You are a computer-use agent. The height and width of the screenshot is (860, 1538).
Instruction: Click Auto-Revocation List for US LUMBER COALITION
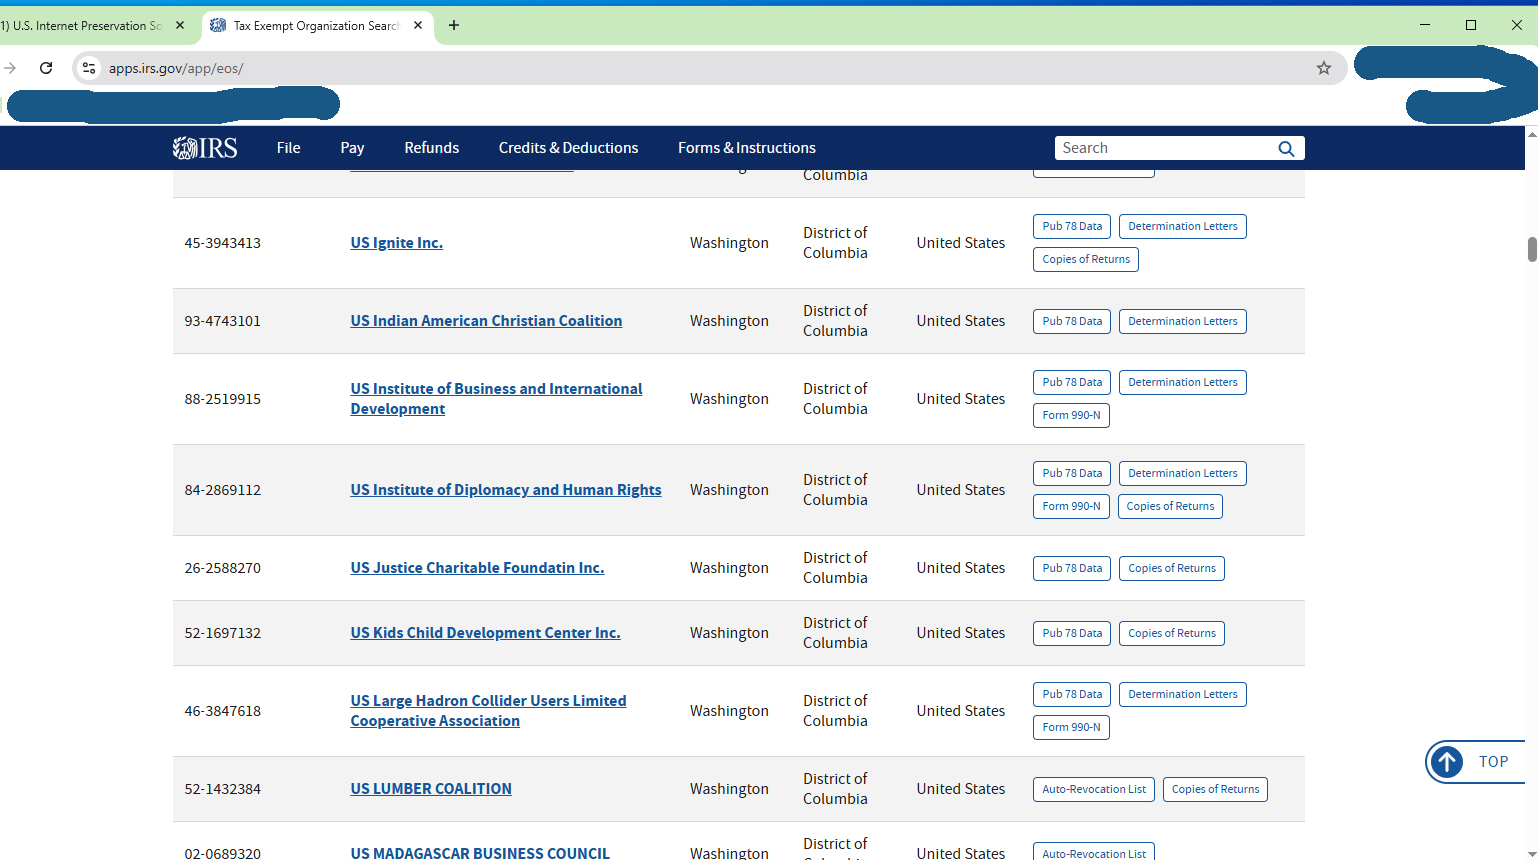tap(1094, 790)
